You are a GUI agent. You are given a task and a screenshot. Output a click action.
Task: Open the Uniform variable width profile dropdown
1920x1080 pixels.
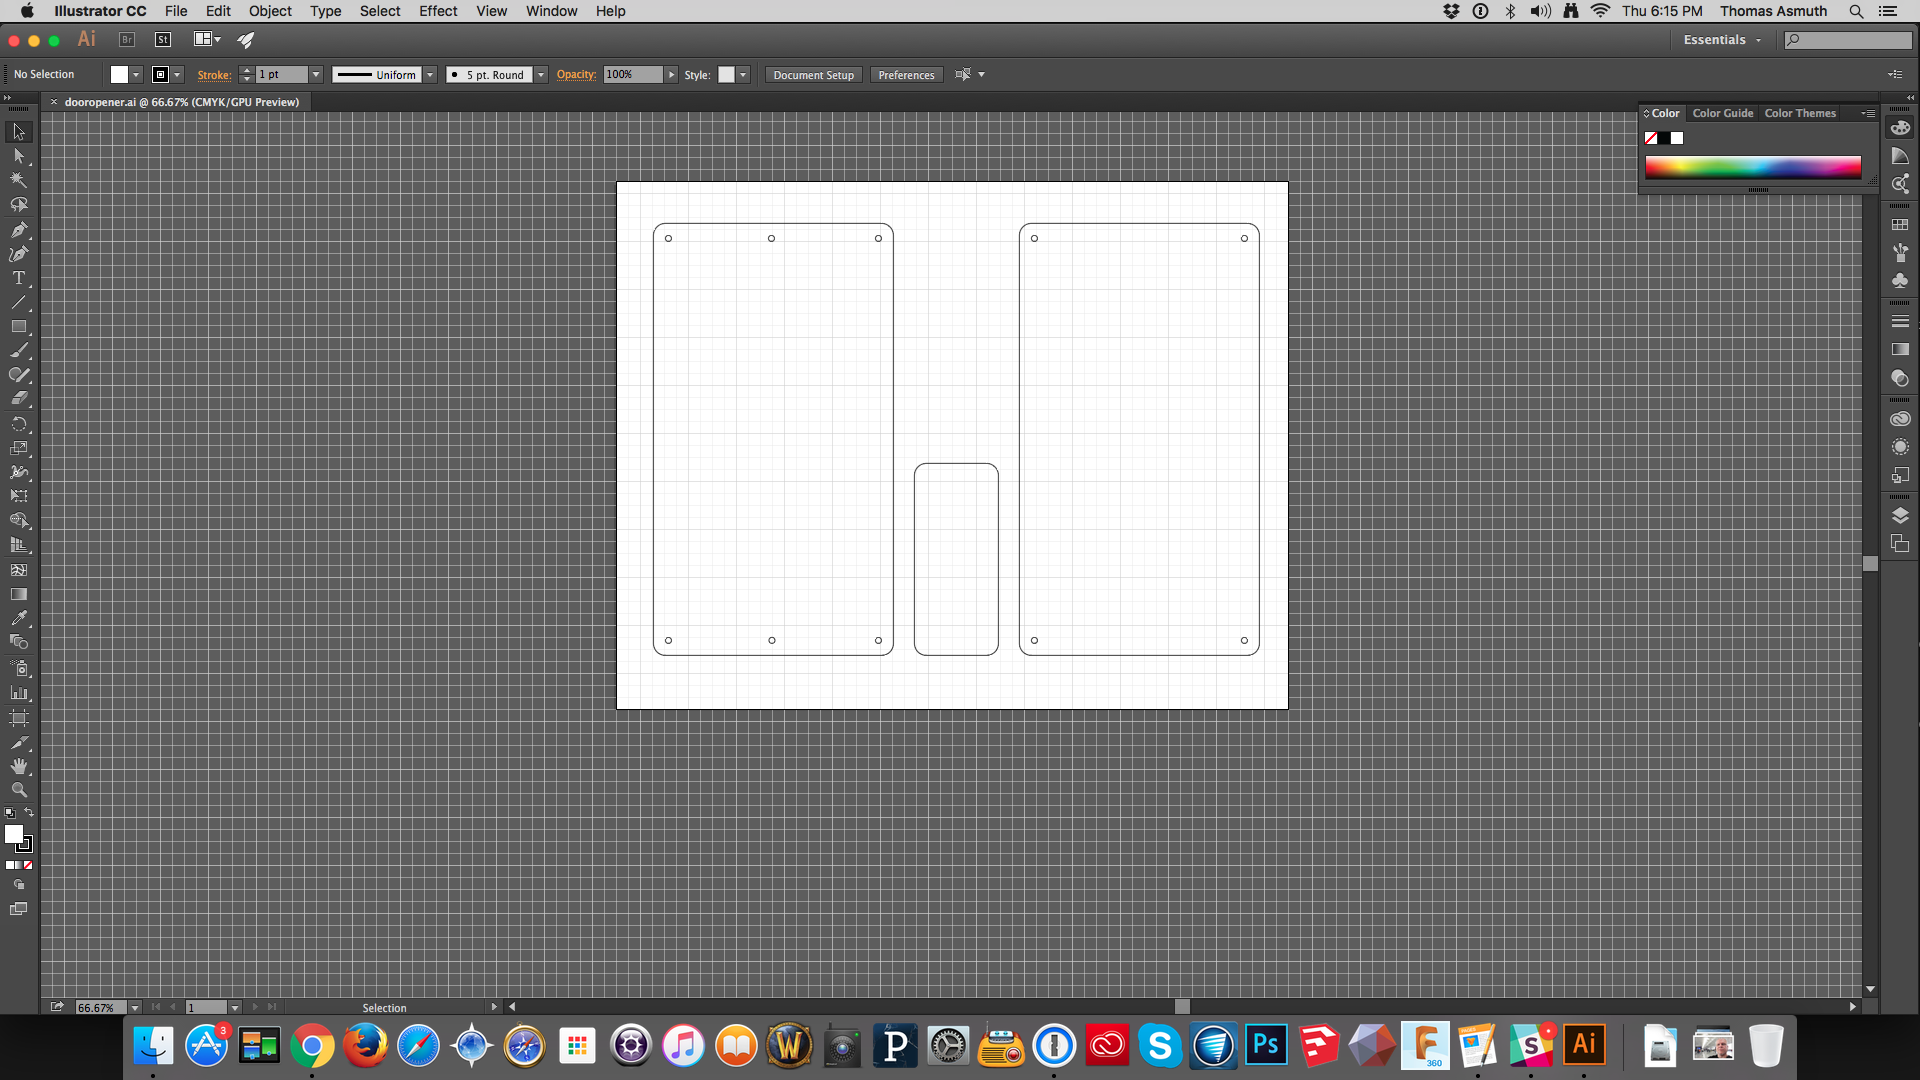pos(430,75)
